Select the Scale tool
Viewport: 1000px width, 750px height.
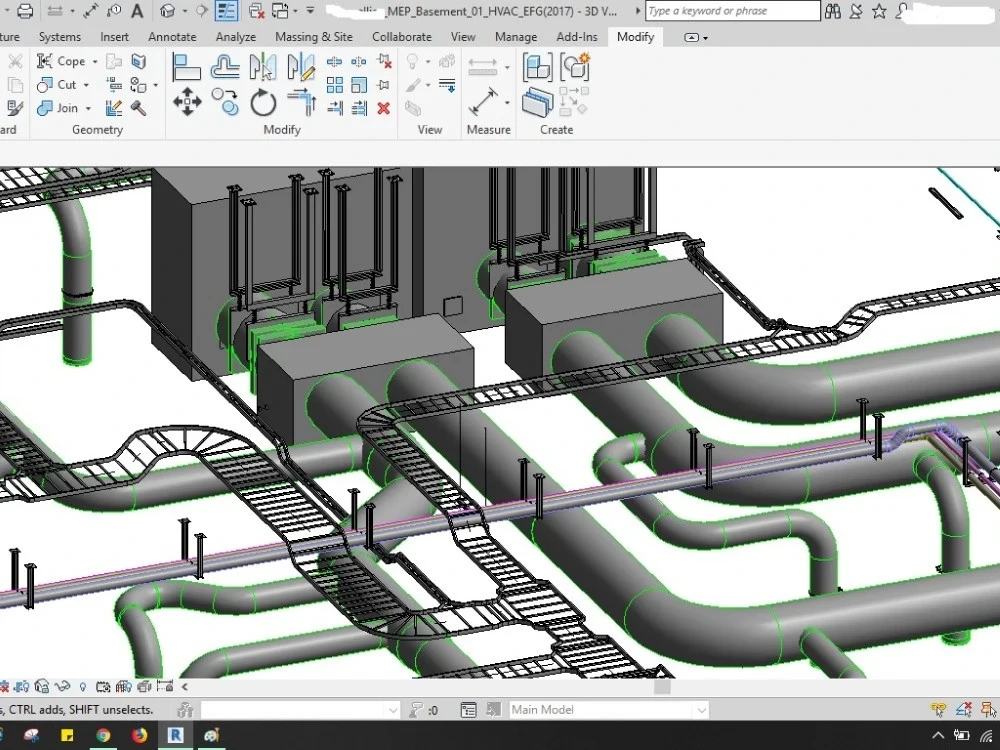[x=359, y=85]
